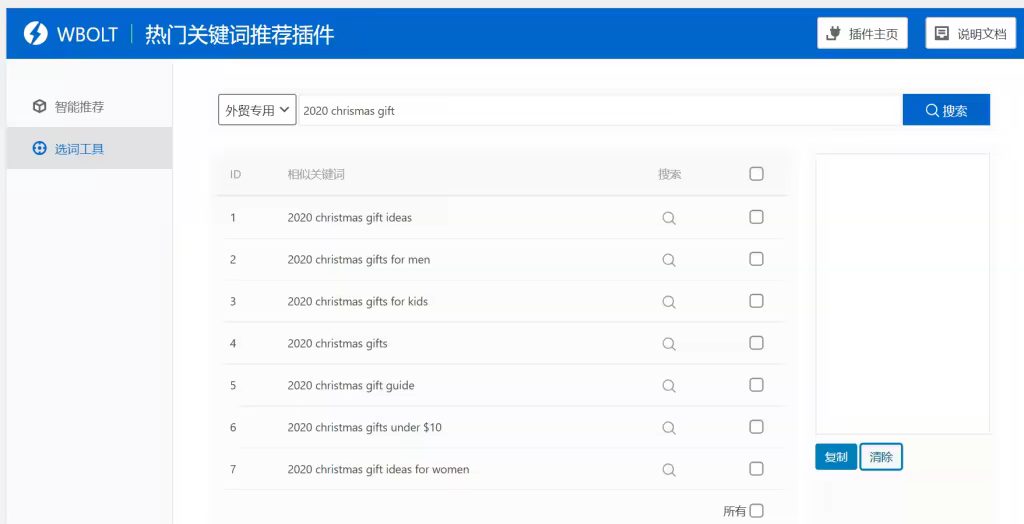Screen dimensions: 1024x524
Task: Search keyword '2020 christmas gift ideas' via magnifier icon
Action: [669, 218]
